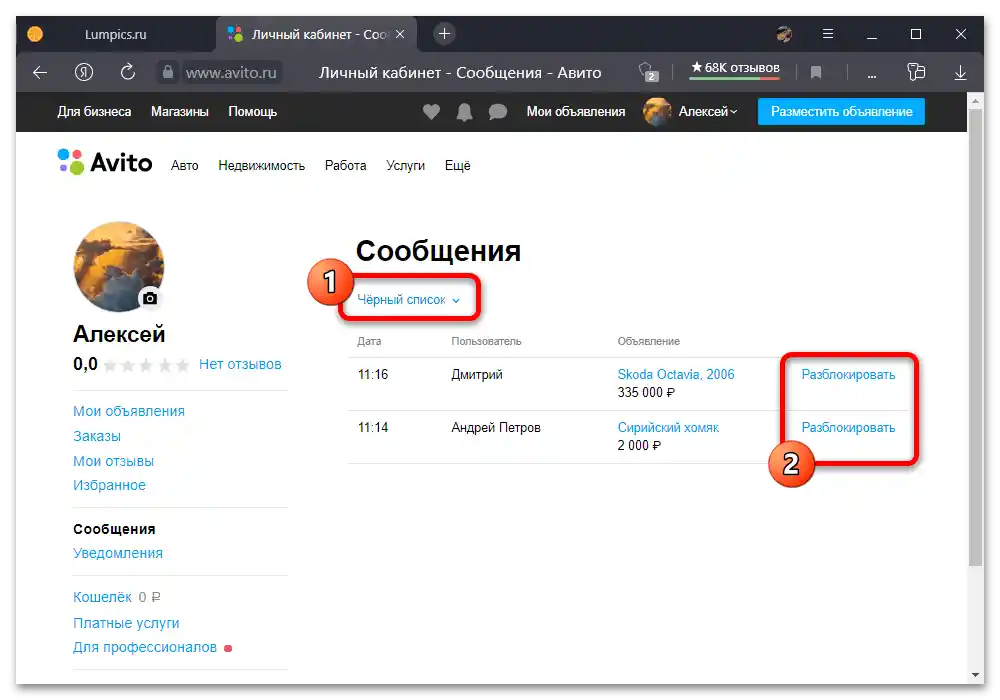Click the padlock site security icon

tap(168, 72)
